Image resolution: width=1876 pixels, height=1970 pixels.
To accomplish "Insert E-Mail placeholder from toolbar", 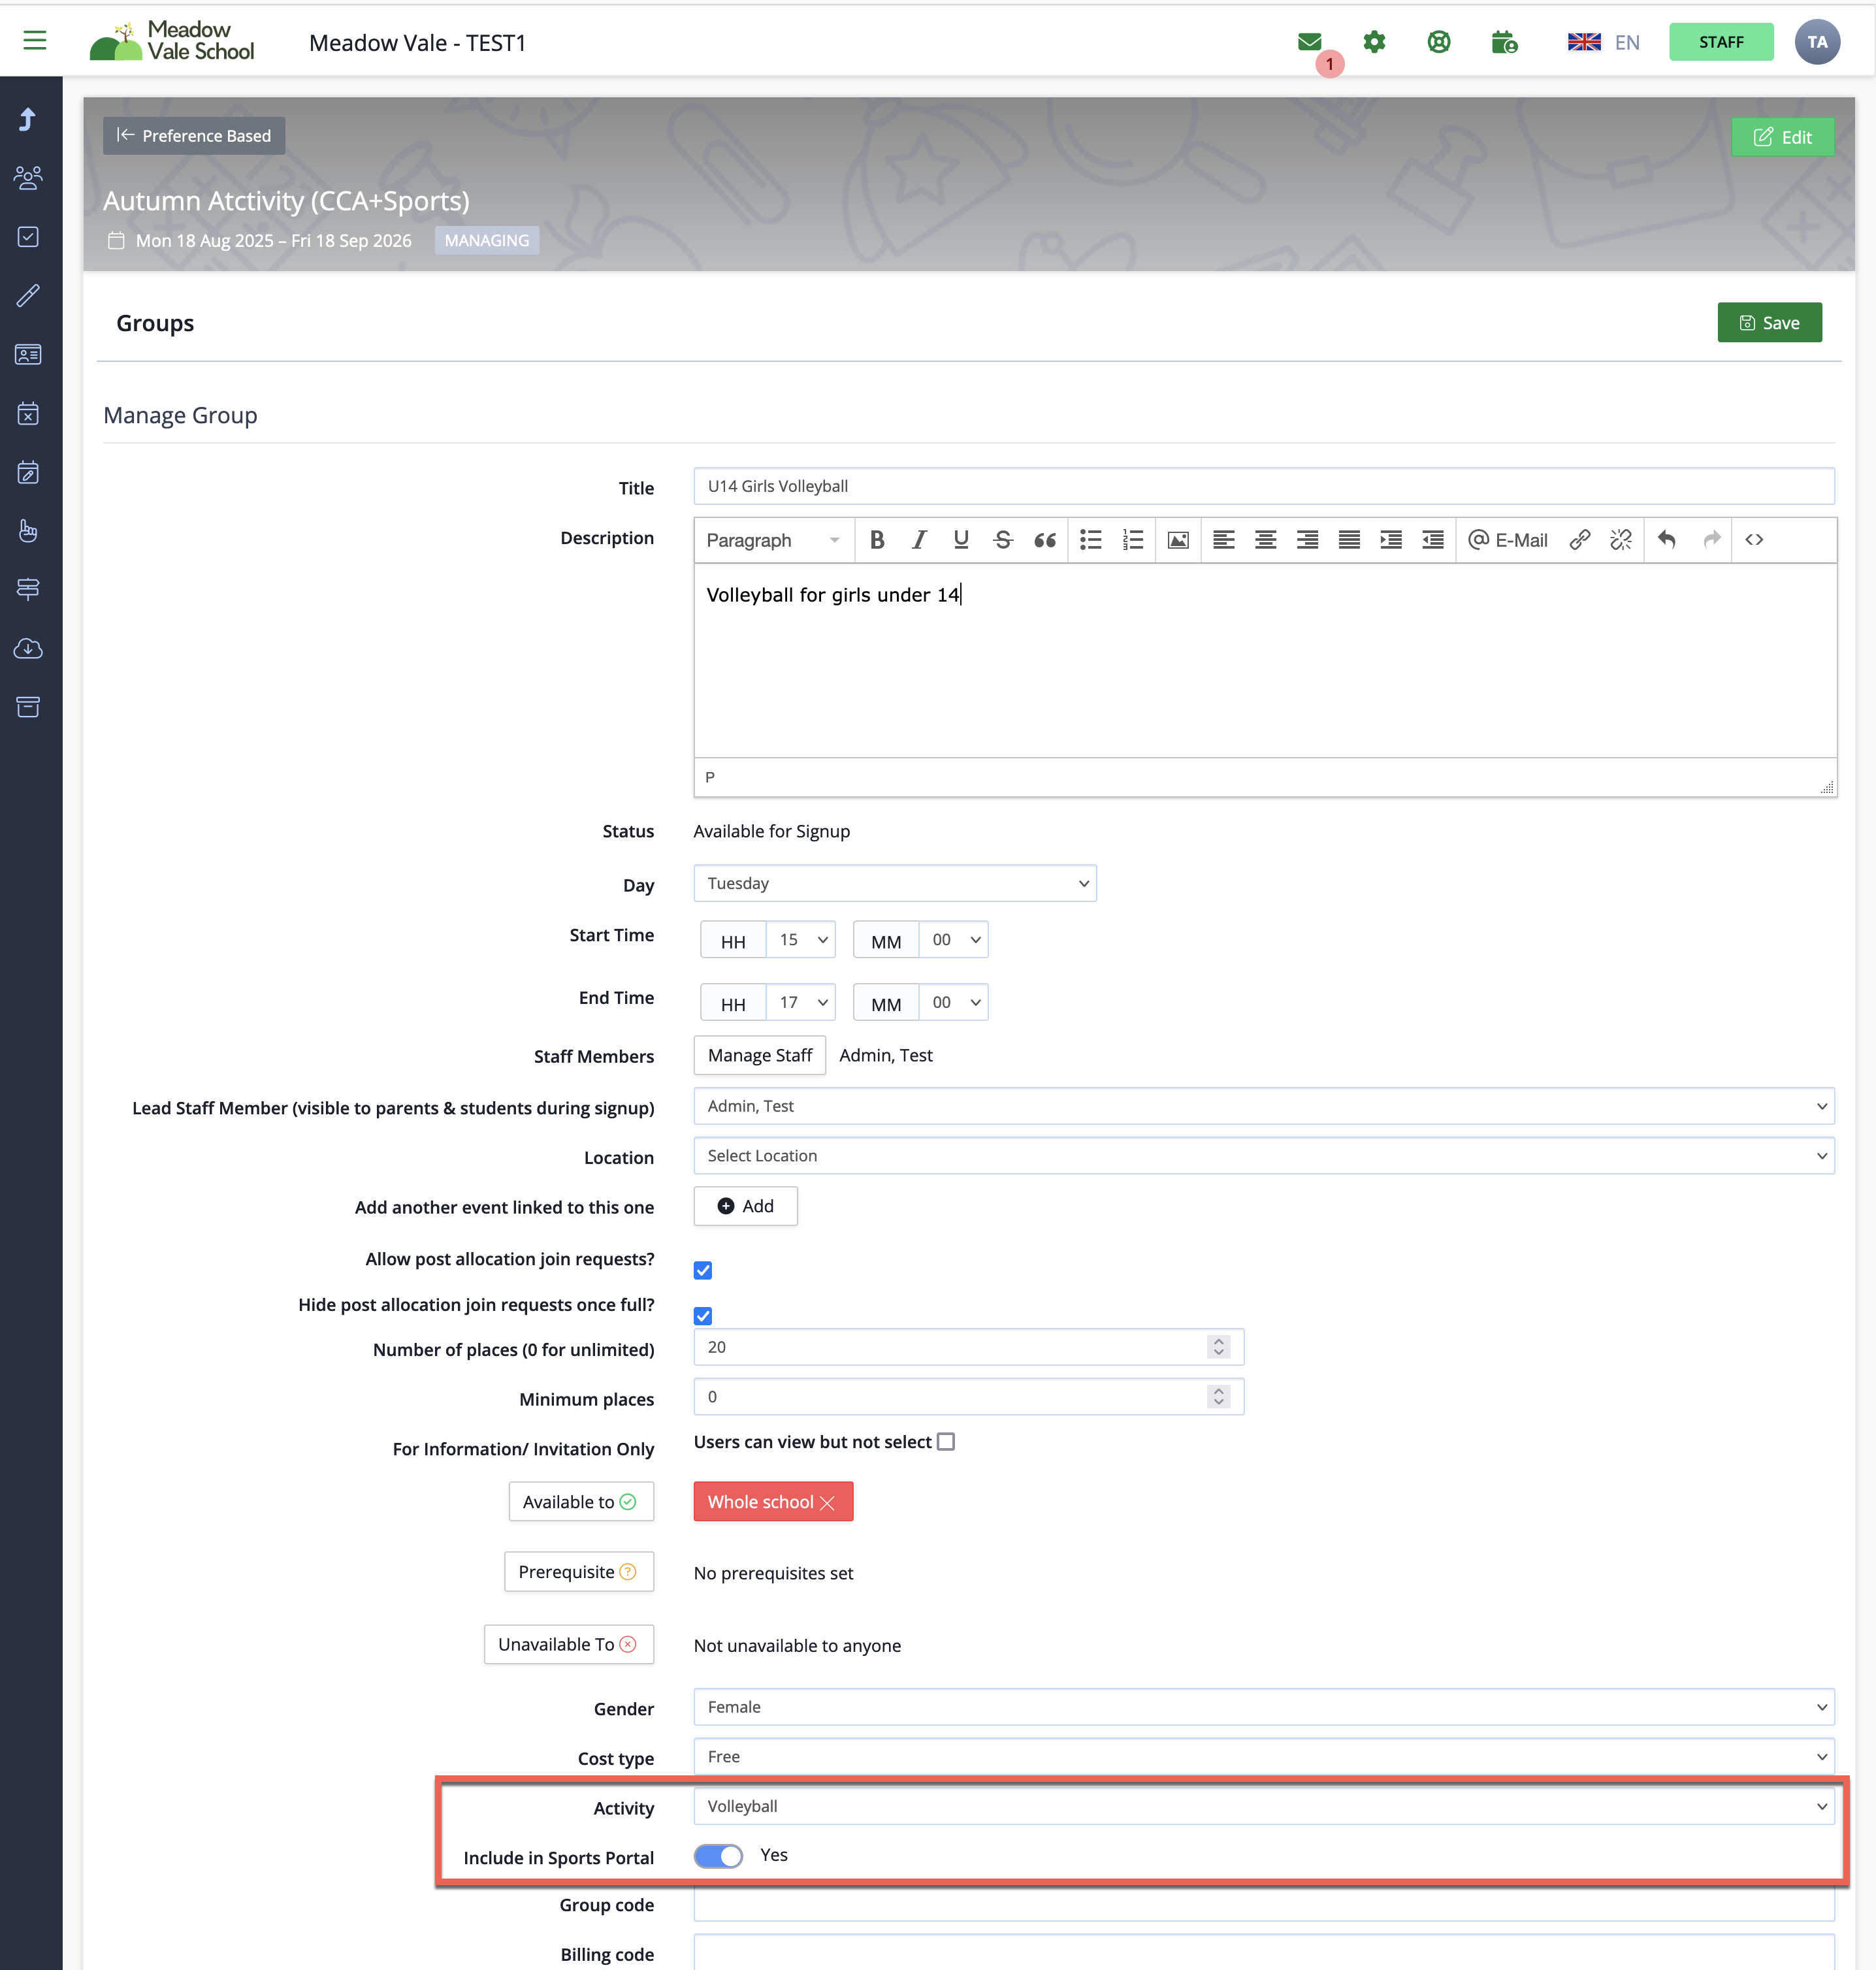I will point(1508,540).
